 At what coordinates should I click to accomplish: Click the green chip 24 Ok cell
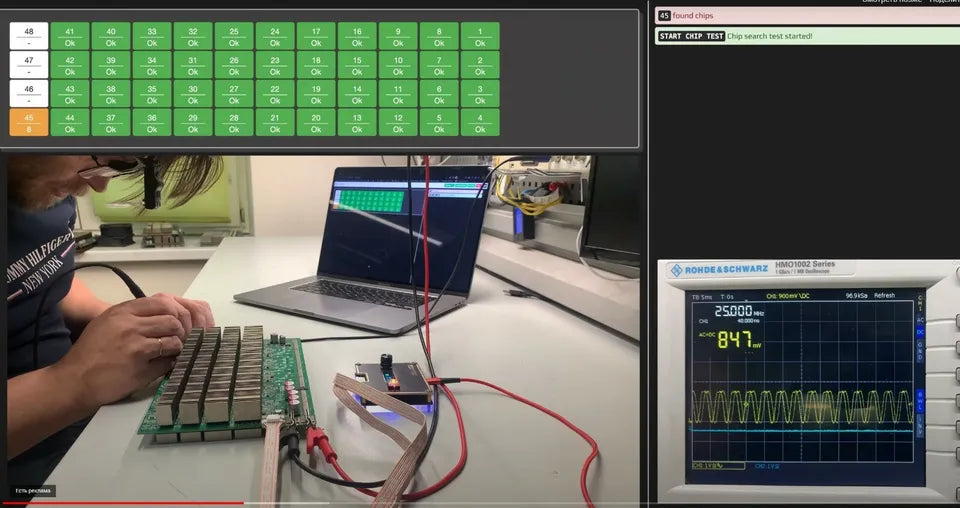(x=275, y=36)
